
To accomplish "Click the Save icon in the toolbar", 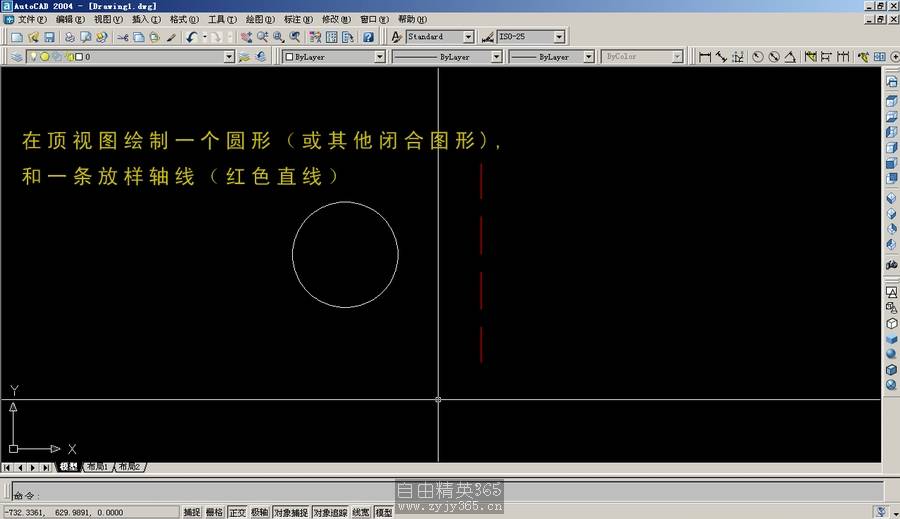I will tap(49, 37).
